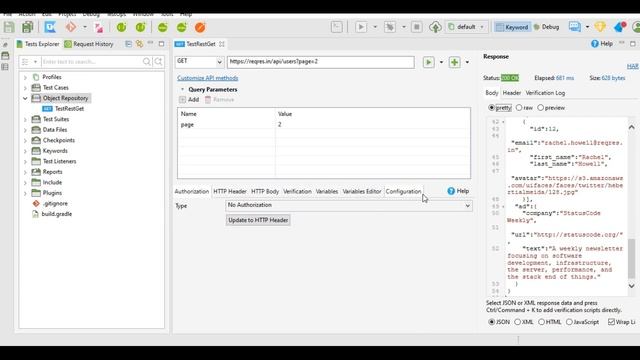Collapse the Query Parameters section
This screenshot has height=360, width=640.
coord(182,89)
